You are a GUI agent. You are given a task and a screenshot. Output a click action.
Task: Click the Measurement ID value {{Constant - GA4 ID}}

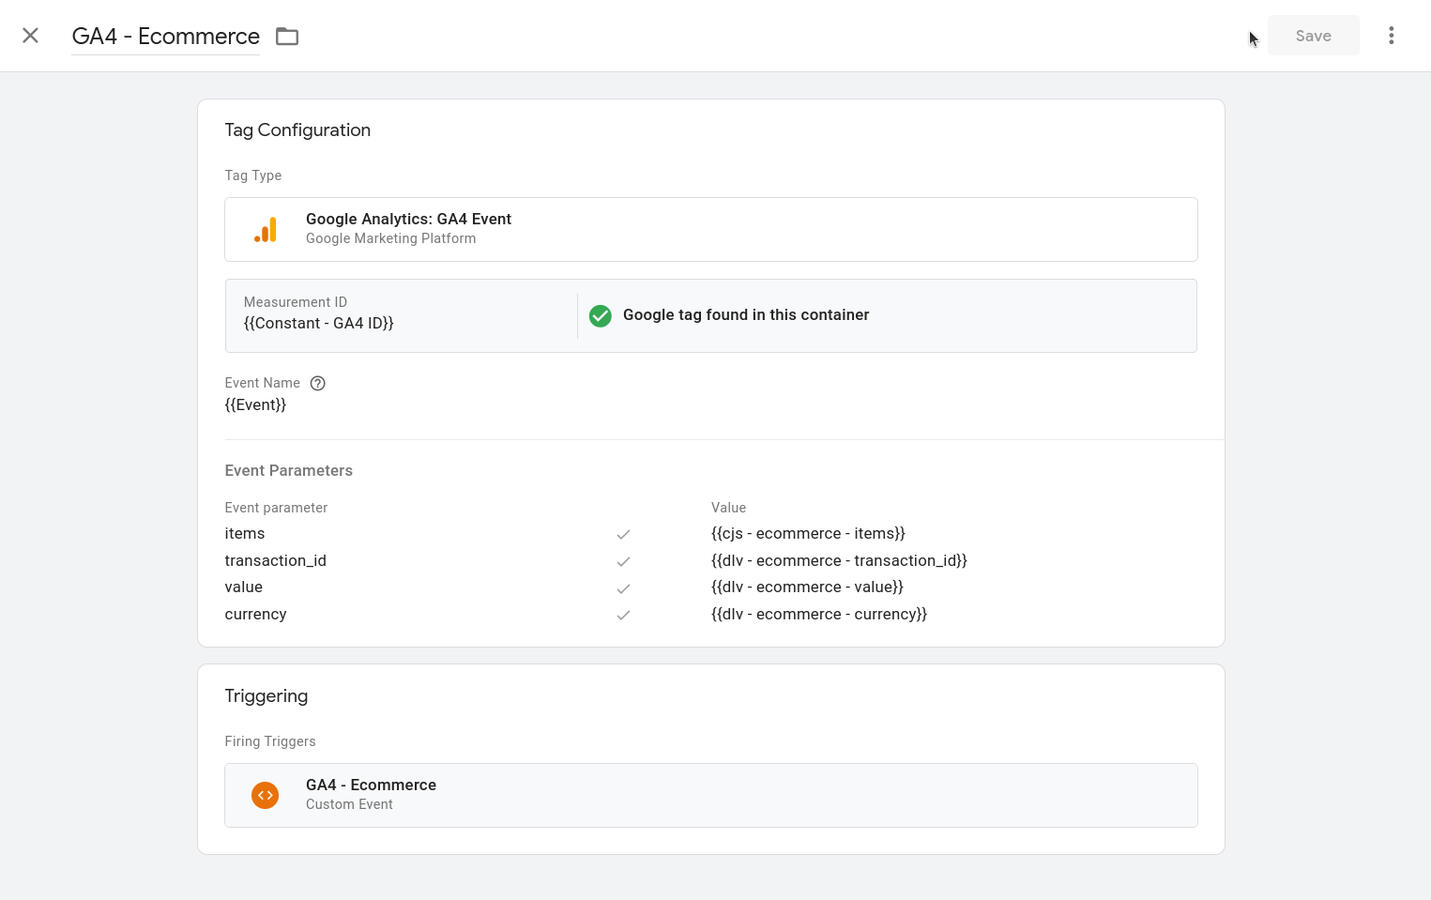click(319, 323)
